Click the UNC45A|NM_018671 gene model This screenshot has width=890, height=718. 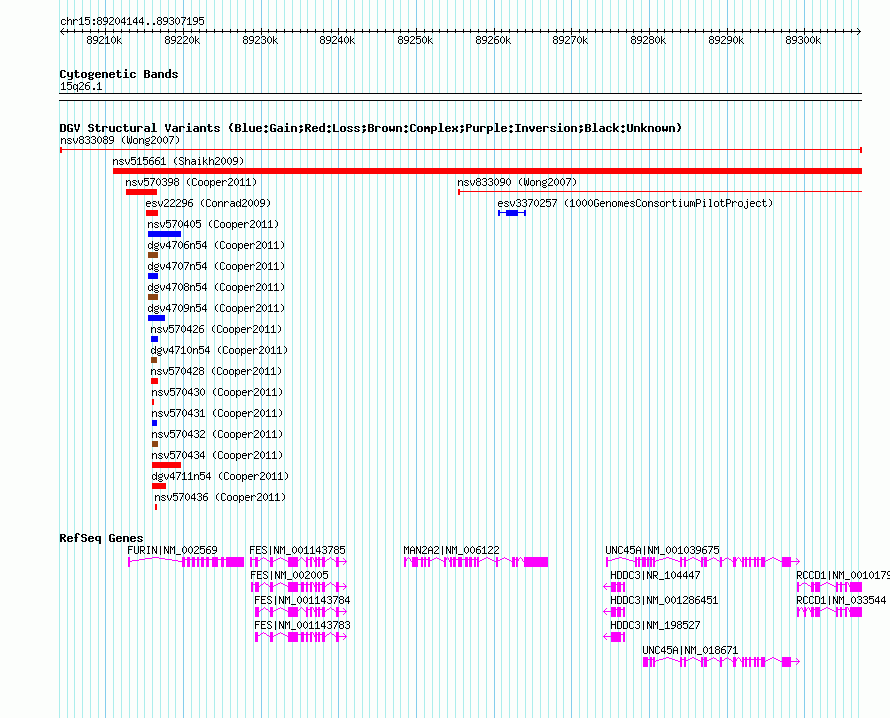721,662
